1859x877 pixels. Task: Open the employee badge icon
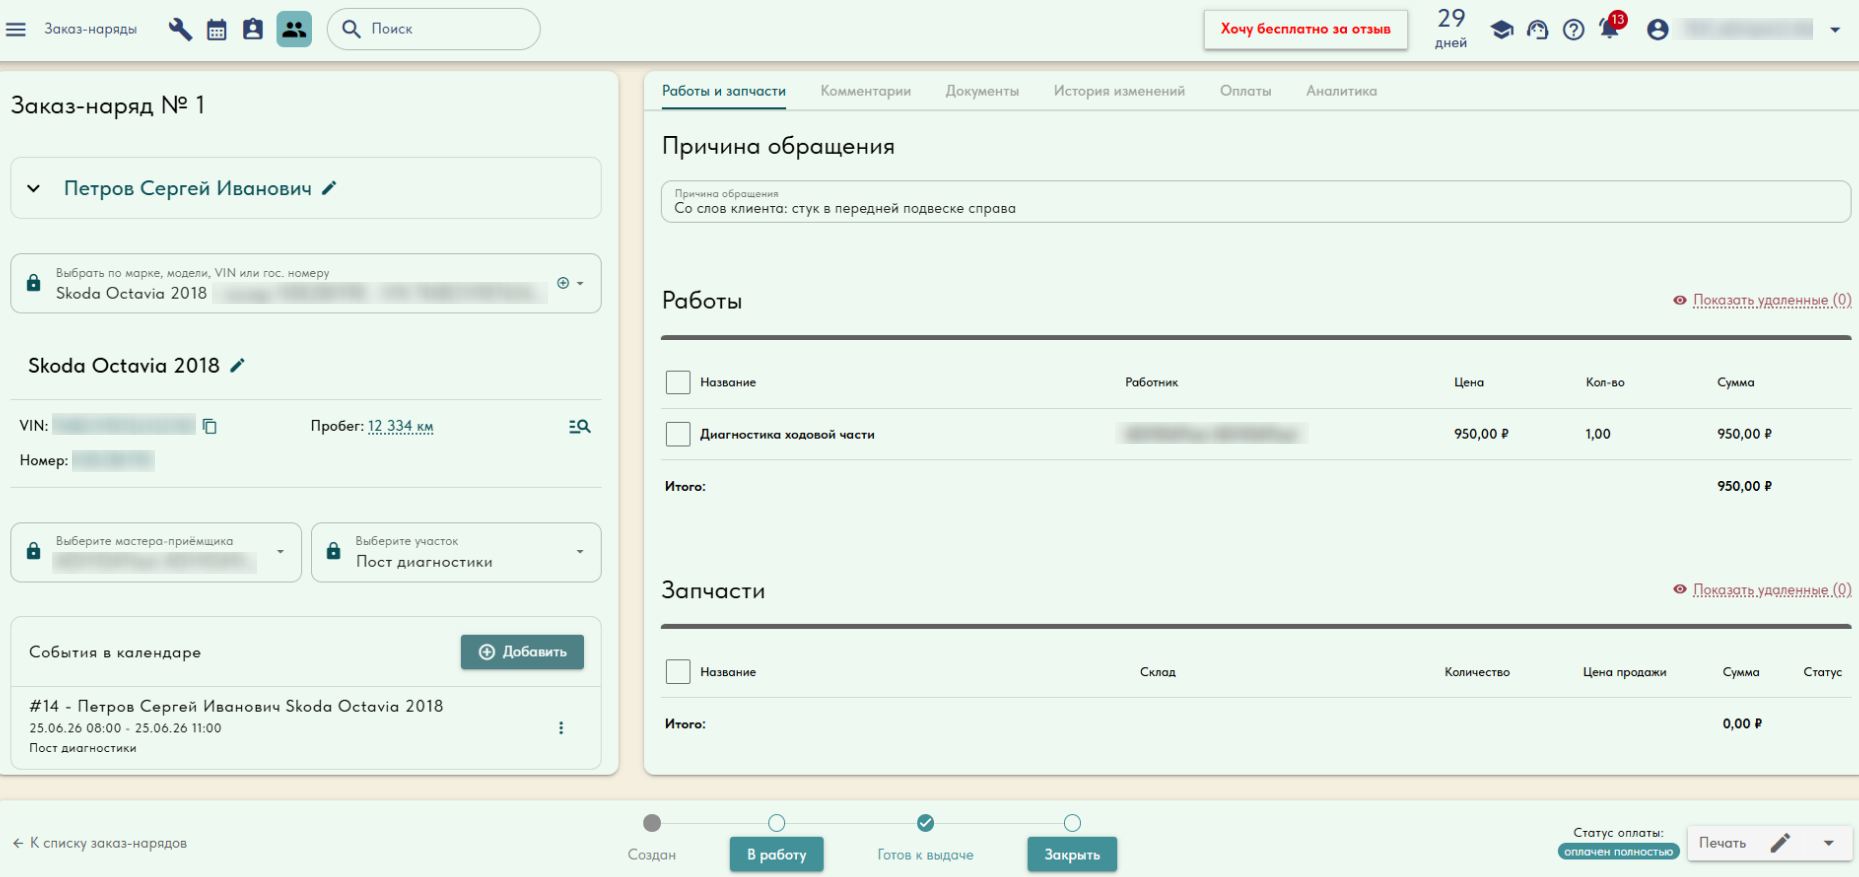click(253, 29)
